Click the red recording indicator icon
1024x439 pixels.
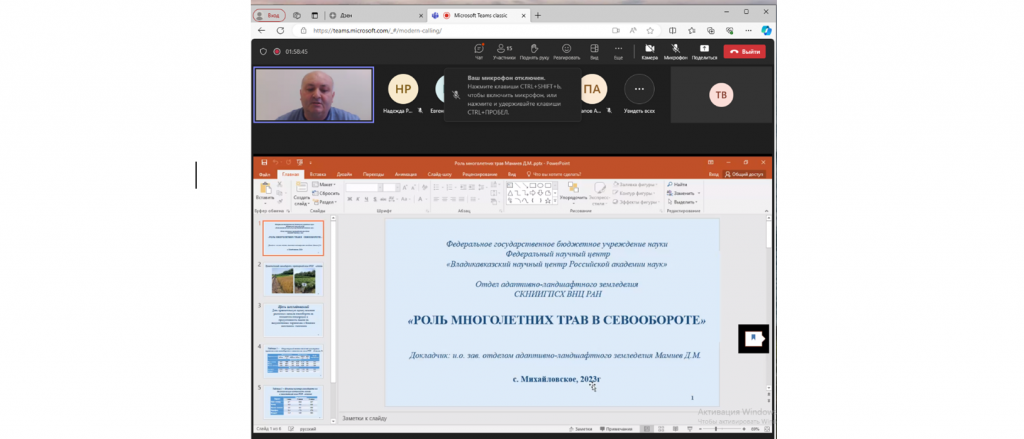[x=277, y=52]
